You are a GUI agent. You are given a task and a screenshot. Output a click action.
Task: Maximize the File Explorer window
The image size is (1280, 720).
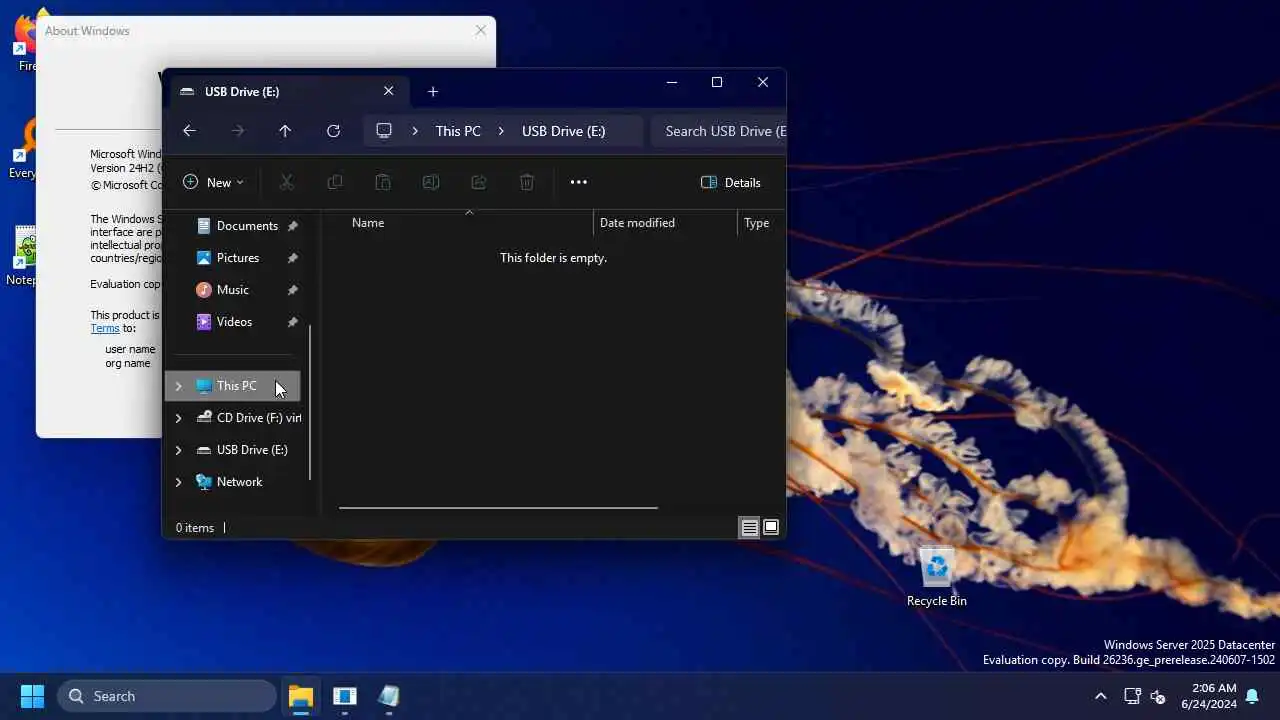pos(717,83)
